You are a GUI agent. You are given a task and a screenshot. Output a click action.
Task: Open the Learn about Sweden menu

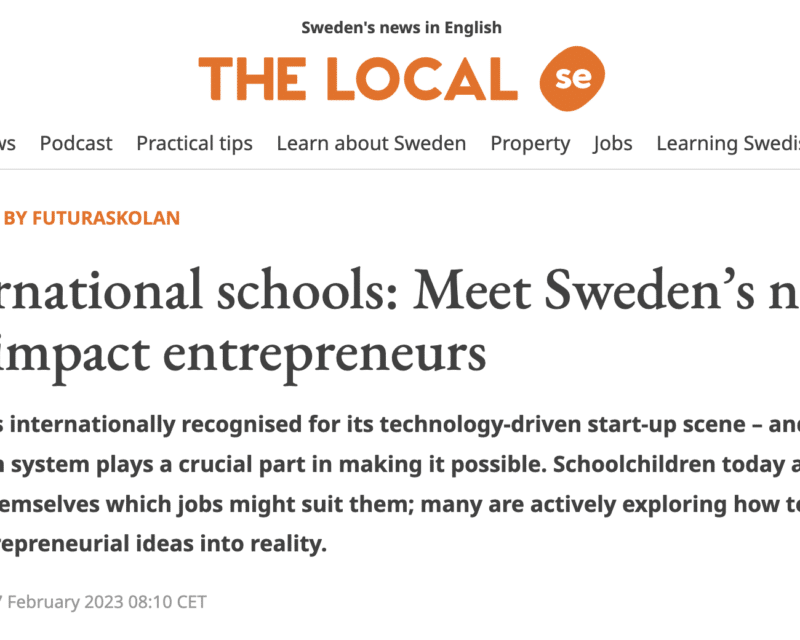[371, 143]
